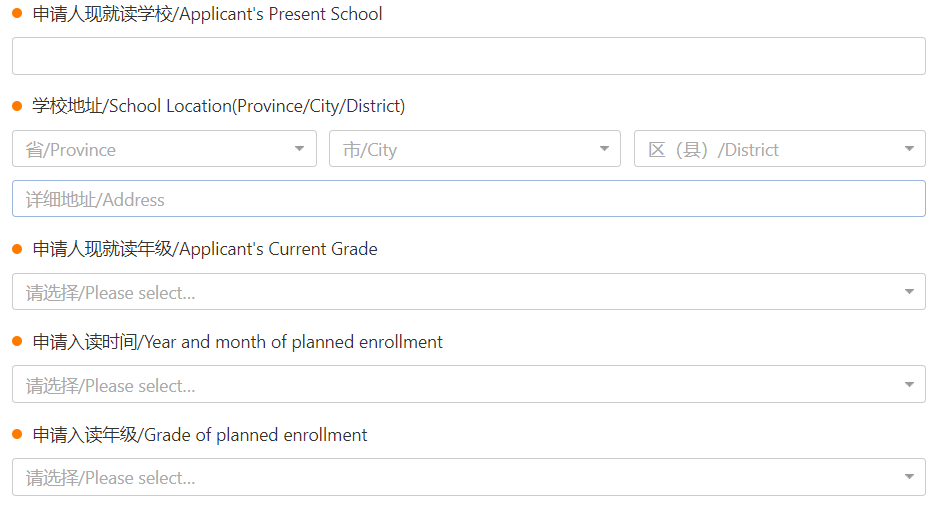Click the arrow icon in Province selector

tap(299, 149)
